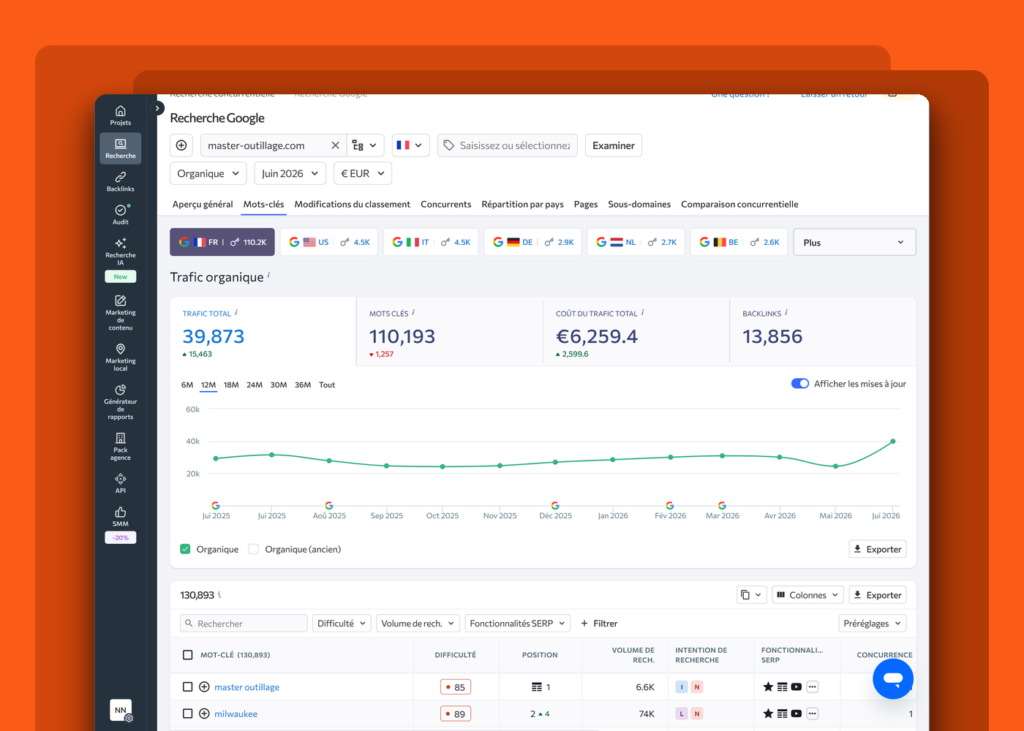Image resolution: width=1024 pixels, height=731 pixels.
Task: Check the master outillage row checkbox
Action: (187, 687)
